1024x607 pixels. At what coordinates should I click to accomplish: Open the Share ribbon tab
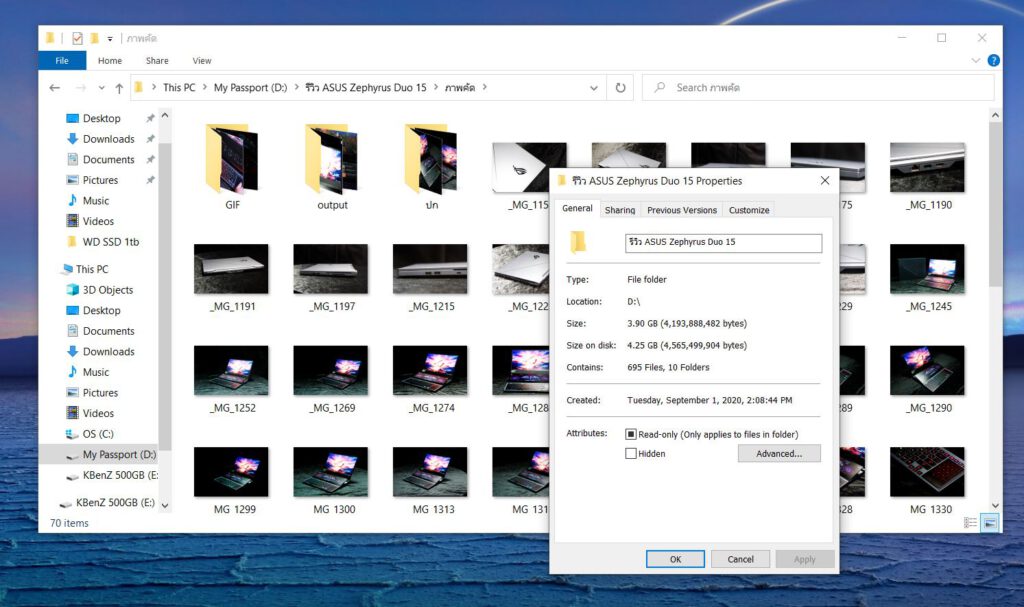(157, 60)
